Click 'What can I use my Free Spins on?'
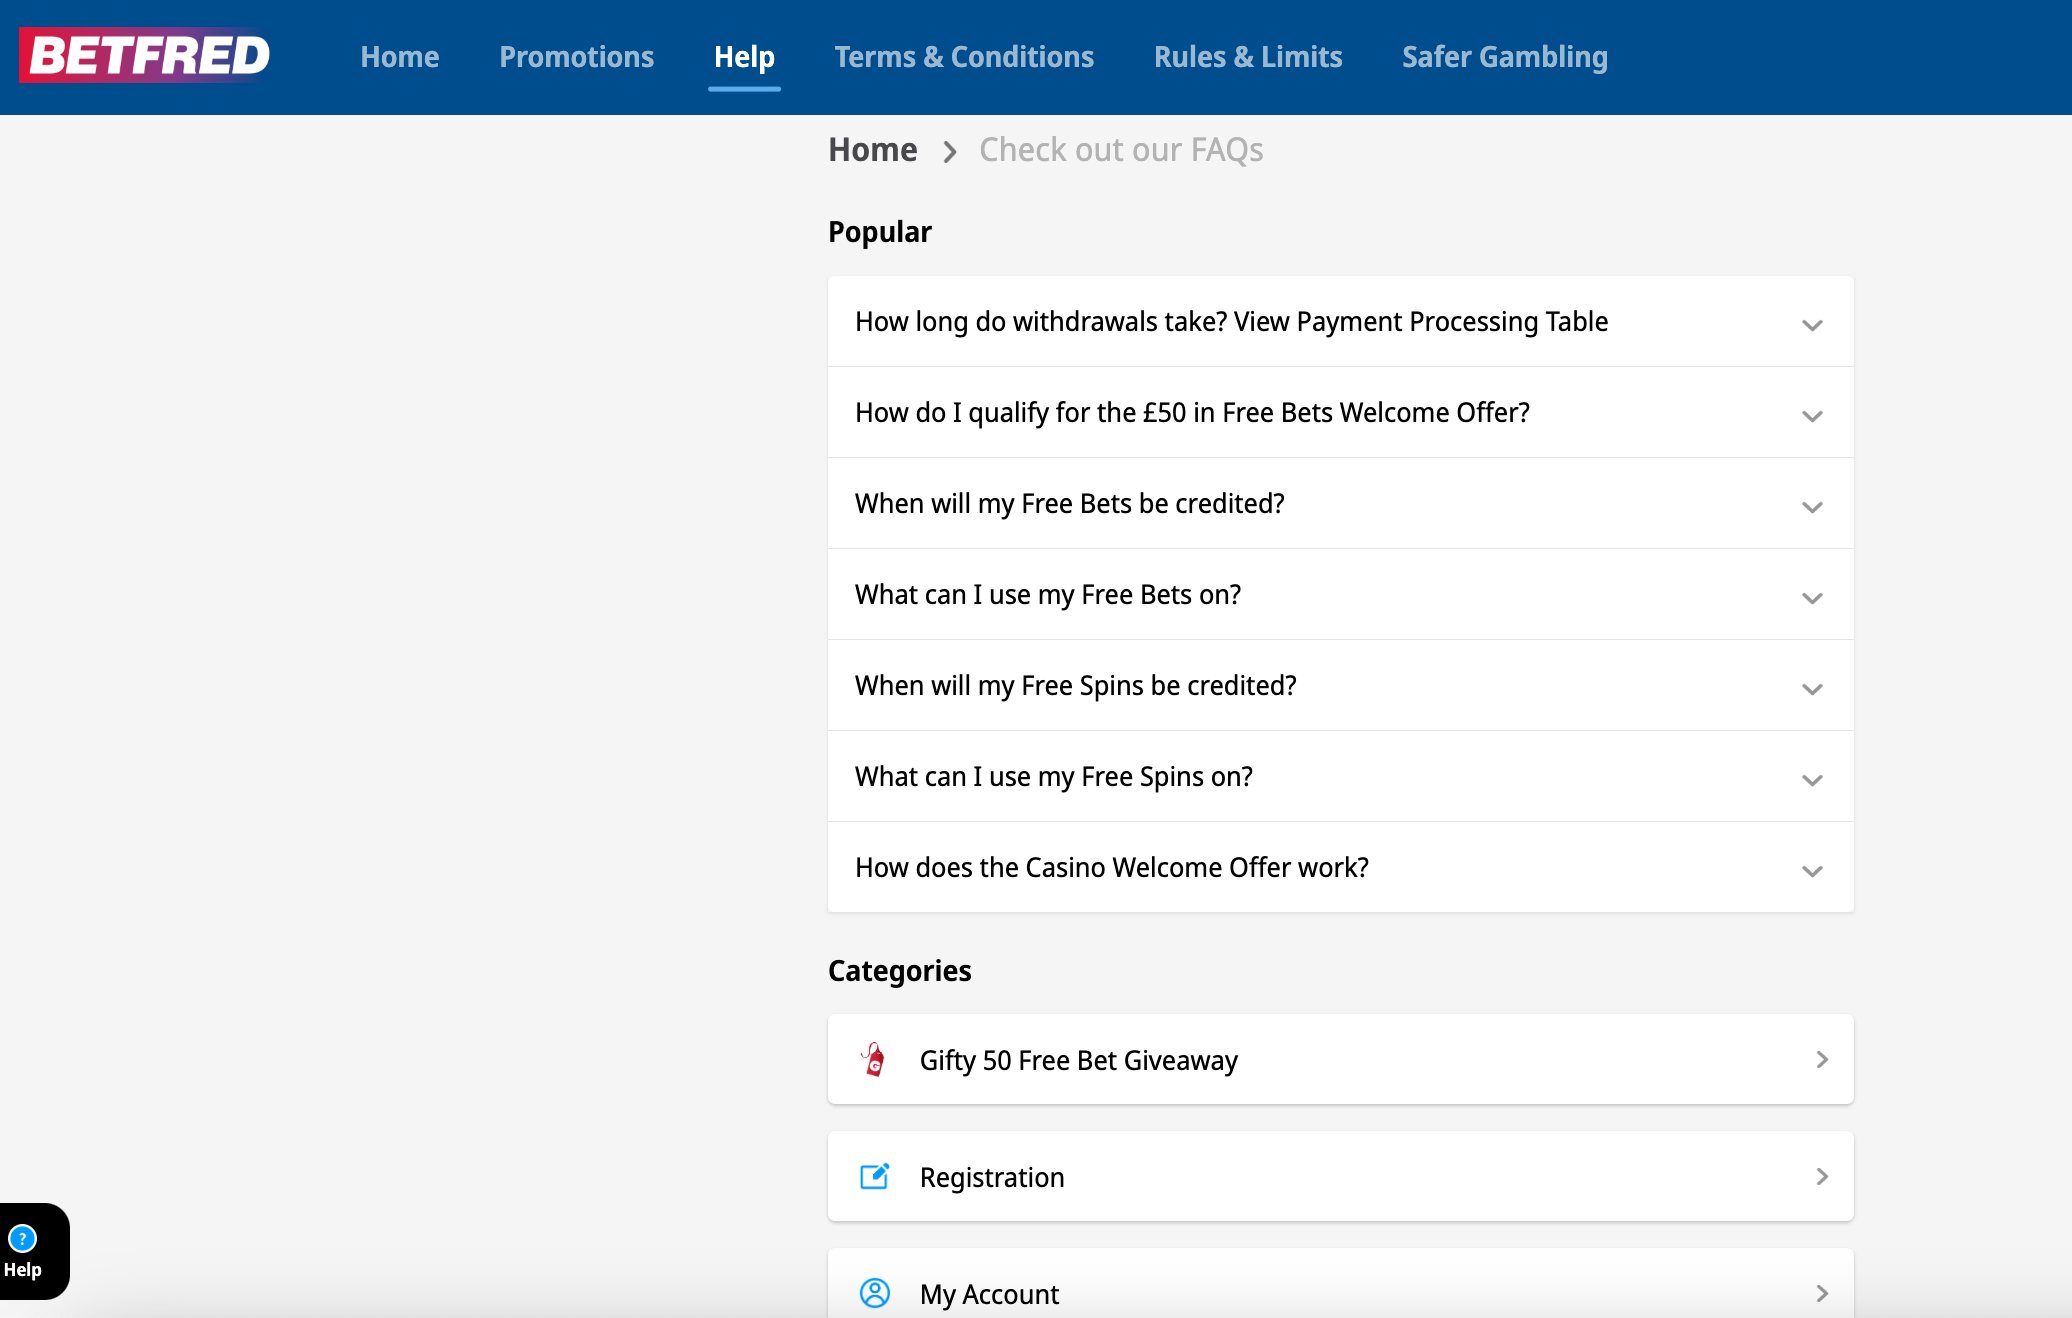The width and height of the screenshot is (2072, 1318). click(x=1054, y=777)
